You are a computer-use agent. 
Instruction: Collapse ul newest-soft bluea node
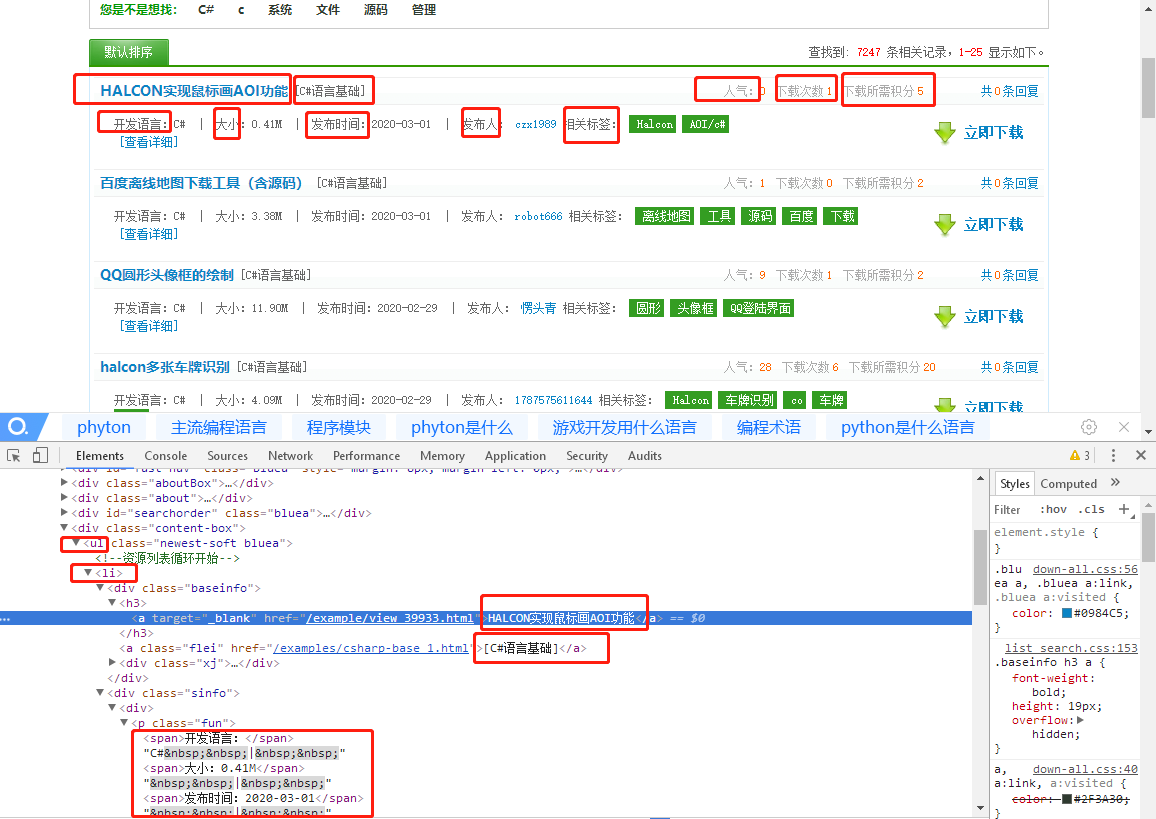click(x=76, y=543)
